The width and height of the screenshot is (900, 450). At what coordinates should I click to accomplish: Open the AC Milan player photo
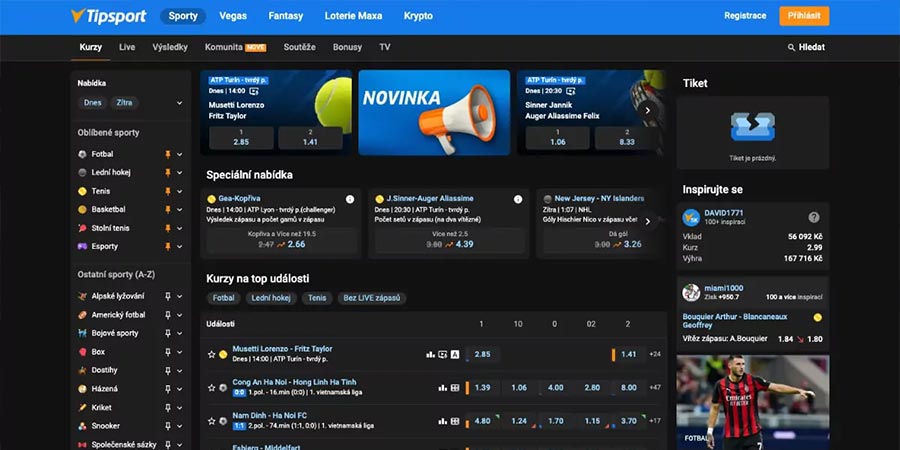click(752, 402)
